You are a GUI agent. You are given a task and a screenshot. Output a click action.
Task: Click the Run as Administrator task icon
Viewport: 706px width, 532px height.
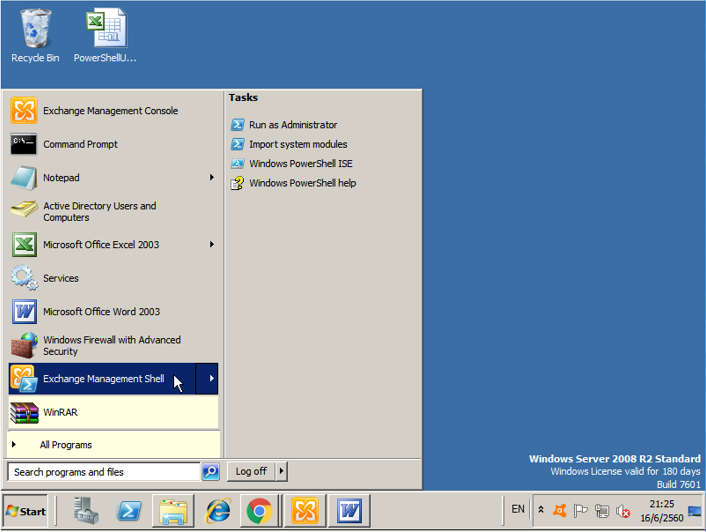coord(237,125)
